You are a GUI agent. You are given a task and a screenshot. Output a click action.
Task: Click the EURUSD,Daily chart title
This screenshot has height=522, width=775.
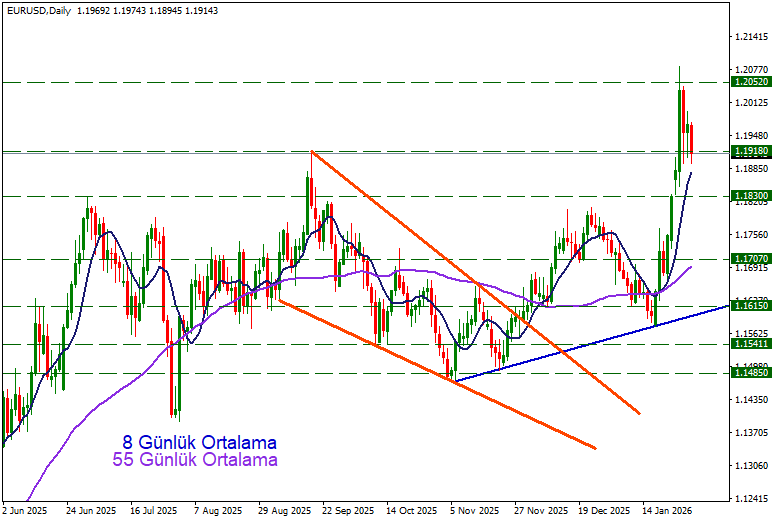pyautogui.click(x=38, y=8)
